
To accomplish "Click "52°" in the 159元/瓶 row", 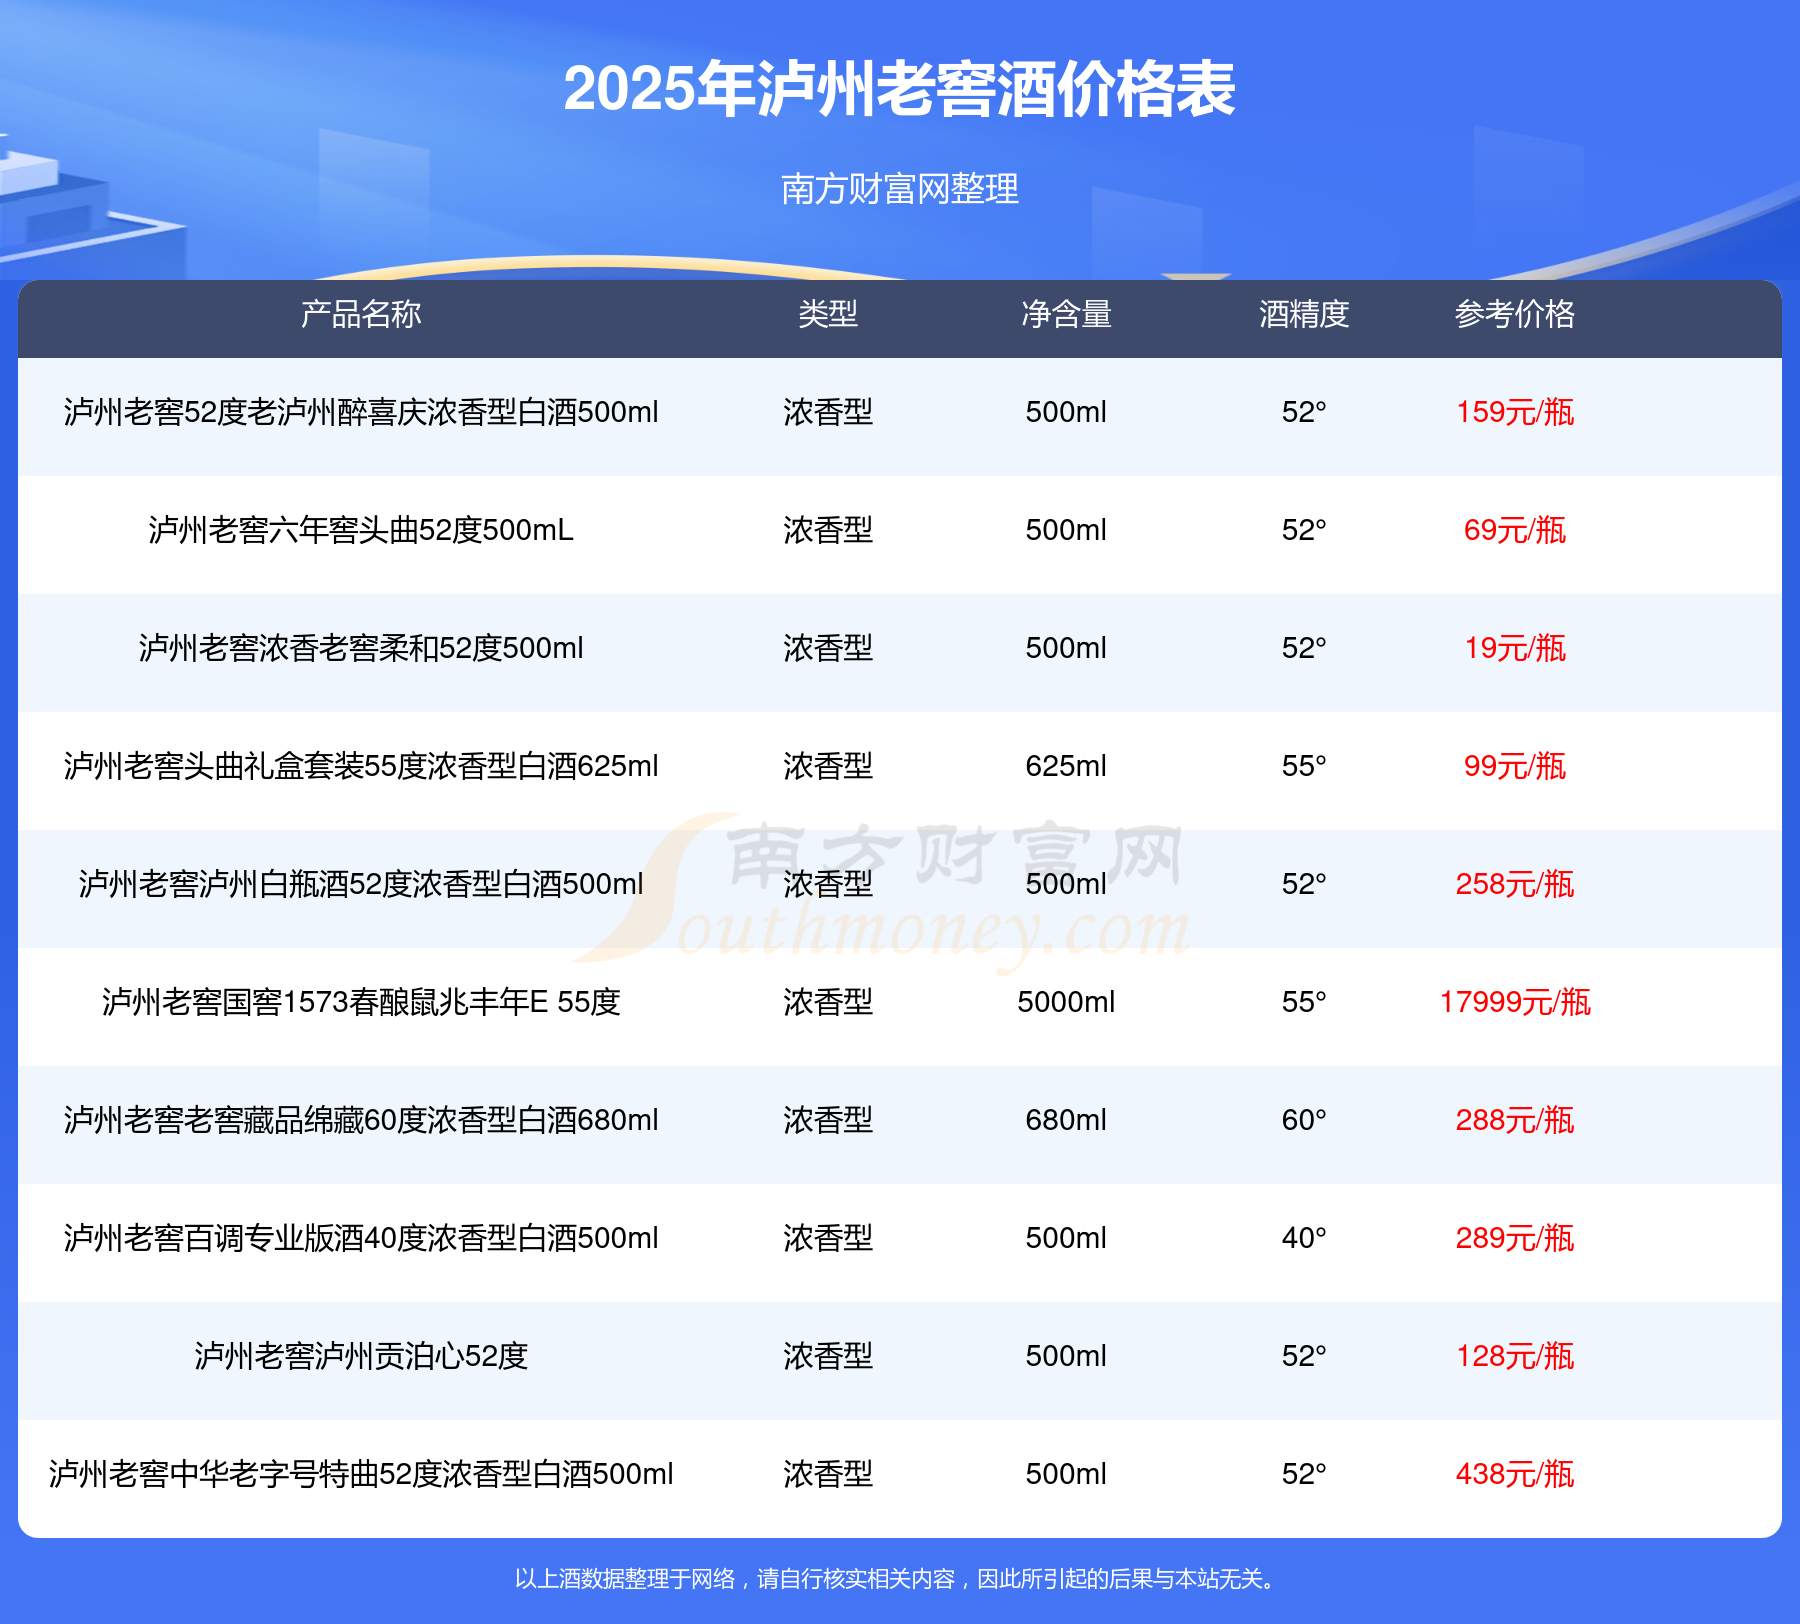I will 1304,412.
